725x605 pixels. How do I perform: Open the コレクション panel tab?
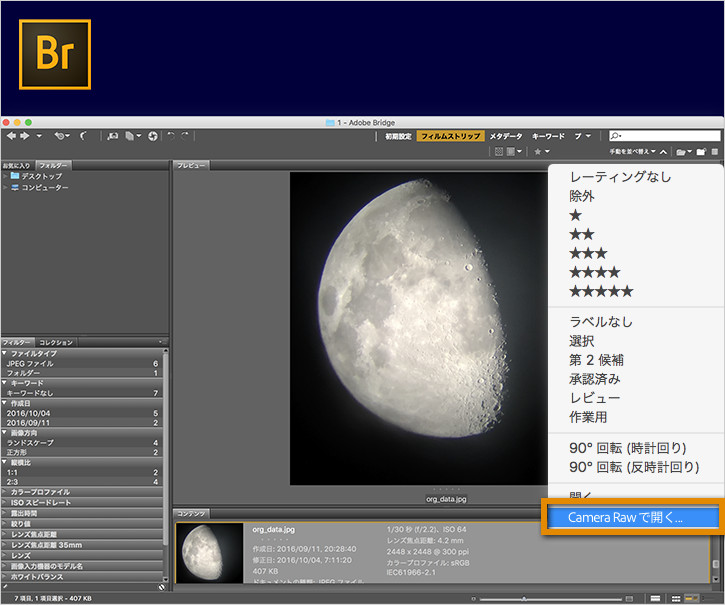click(x=56, y=343)
